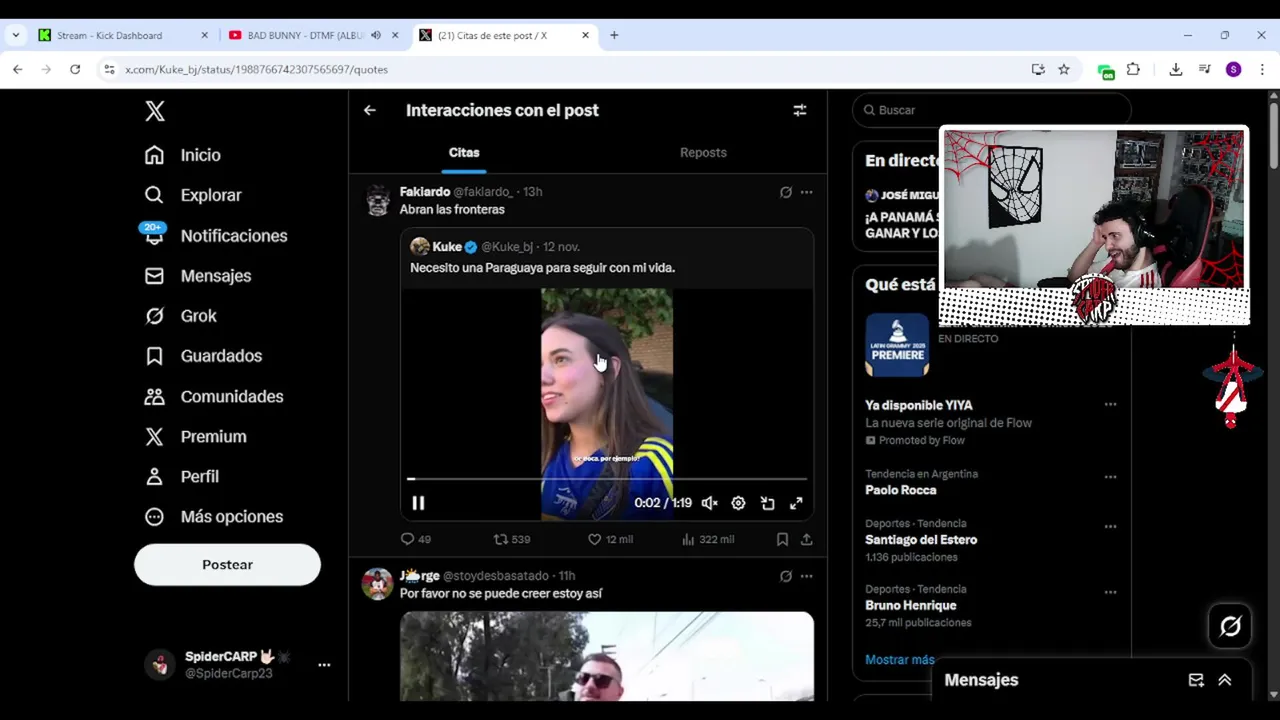This screenshot has width=1280, height=720.
Task: Open the filter settings icon in header
Action: 800,110
